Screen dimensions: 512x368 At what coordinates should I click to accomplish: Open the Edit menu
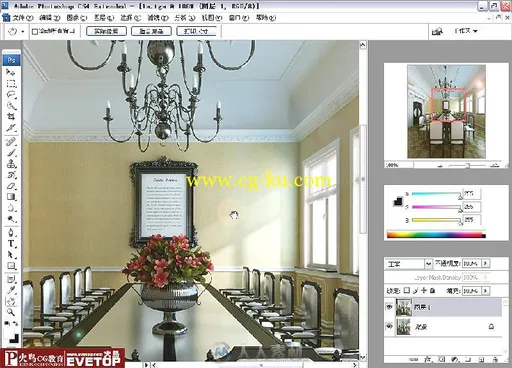click(x=50, y=18)
